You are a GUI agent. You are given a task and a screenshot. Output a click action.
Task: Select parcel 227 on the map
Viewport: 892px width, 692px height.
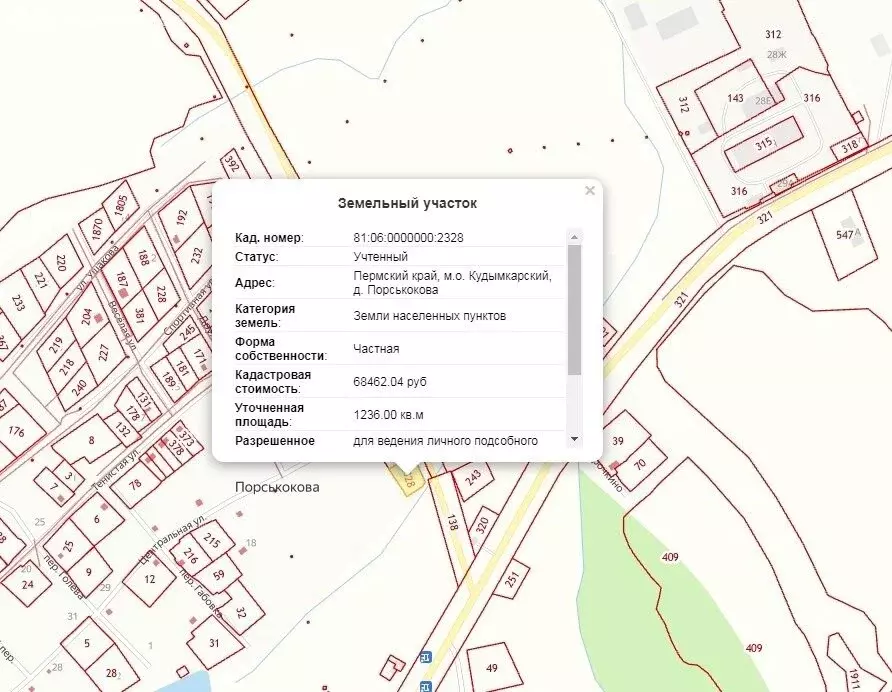103,353
